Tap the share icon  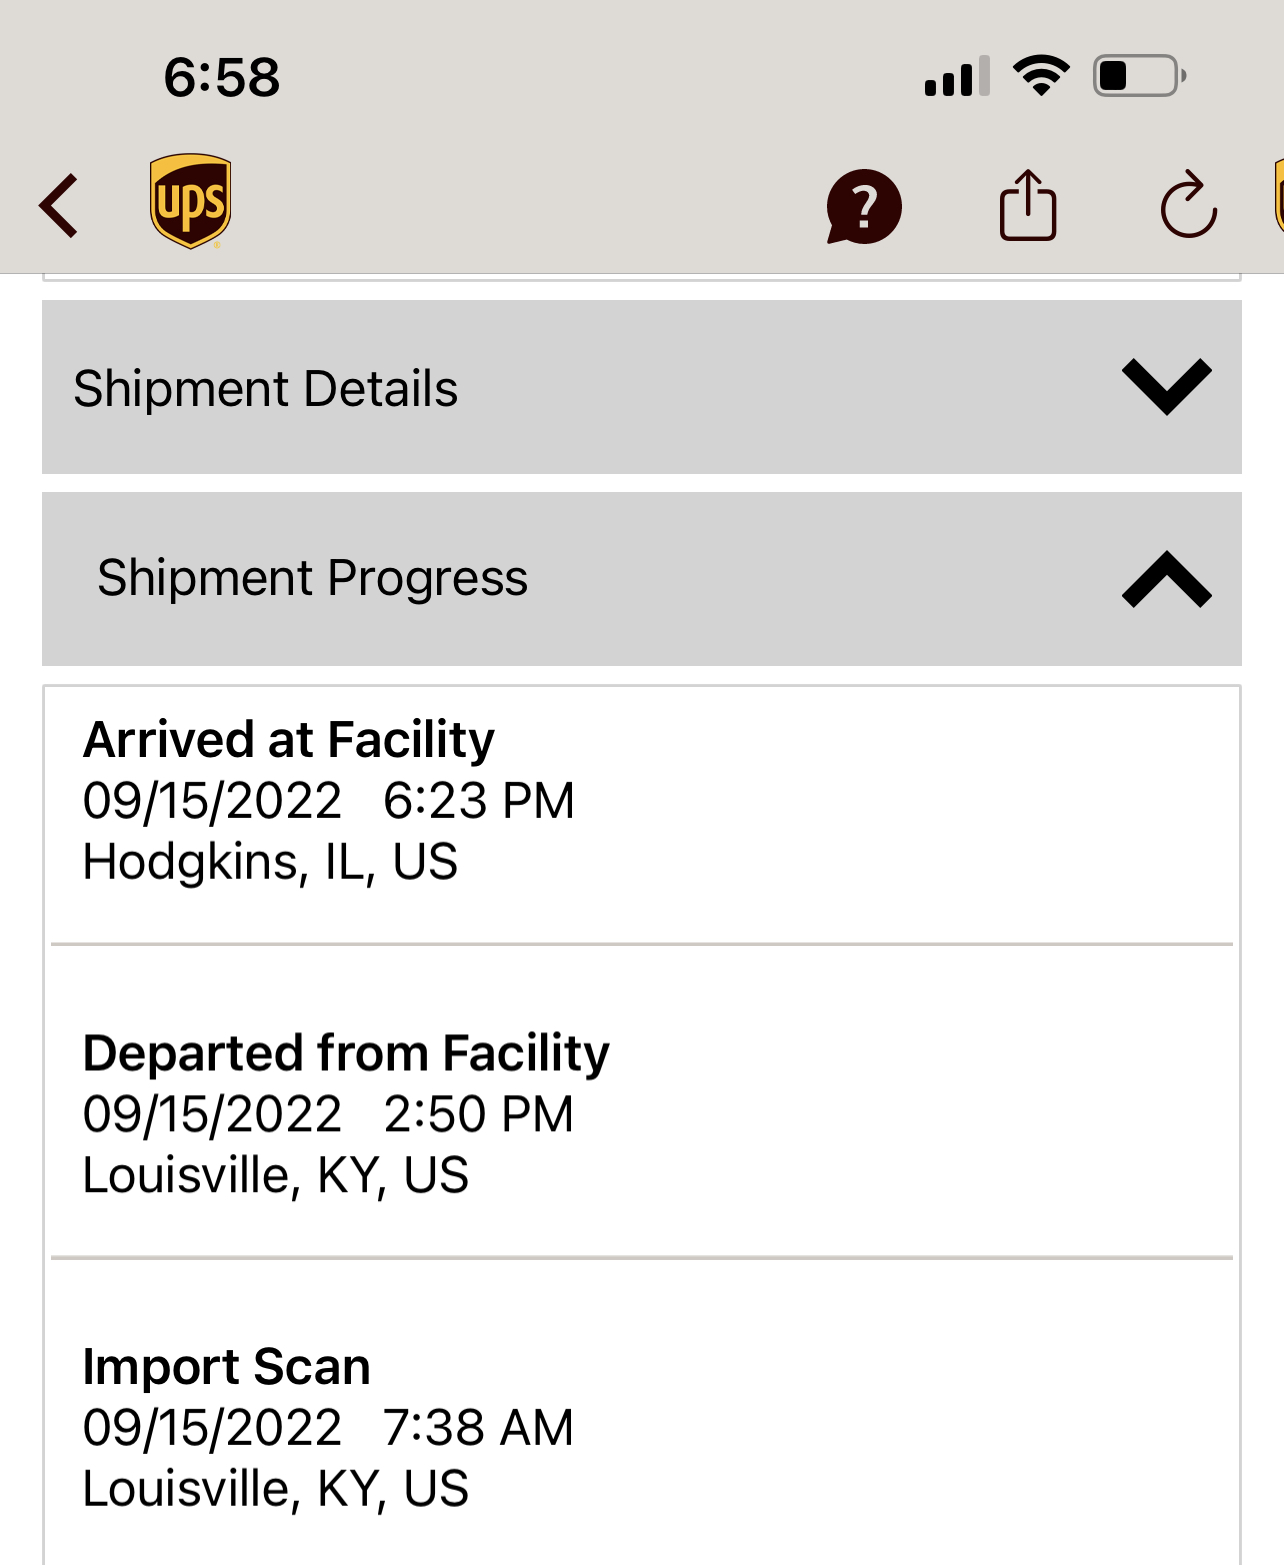tap(1028, 205)
